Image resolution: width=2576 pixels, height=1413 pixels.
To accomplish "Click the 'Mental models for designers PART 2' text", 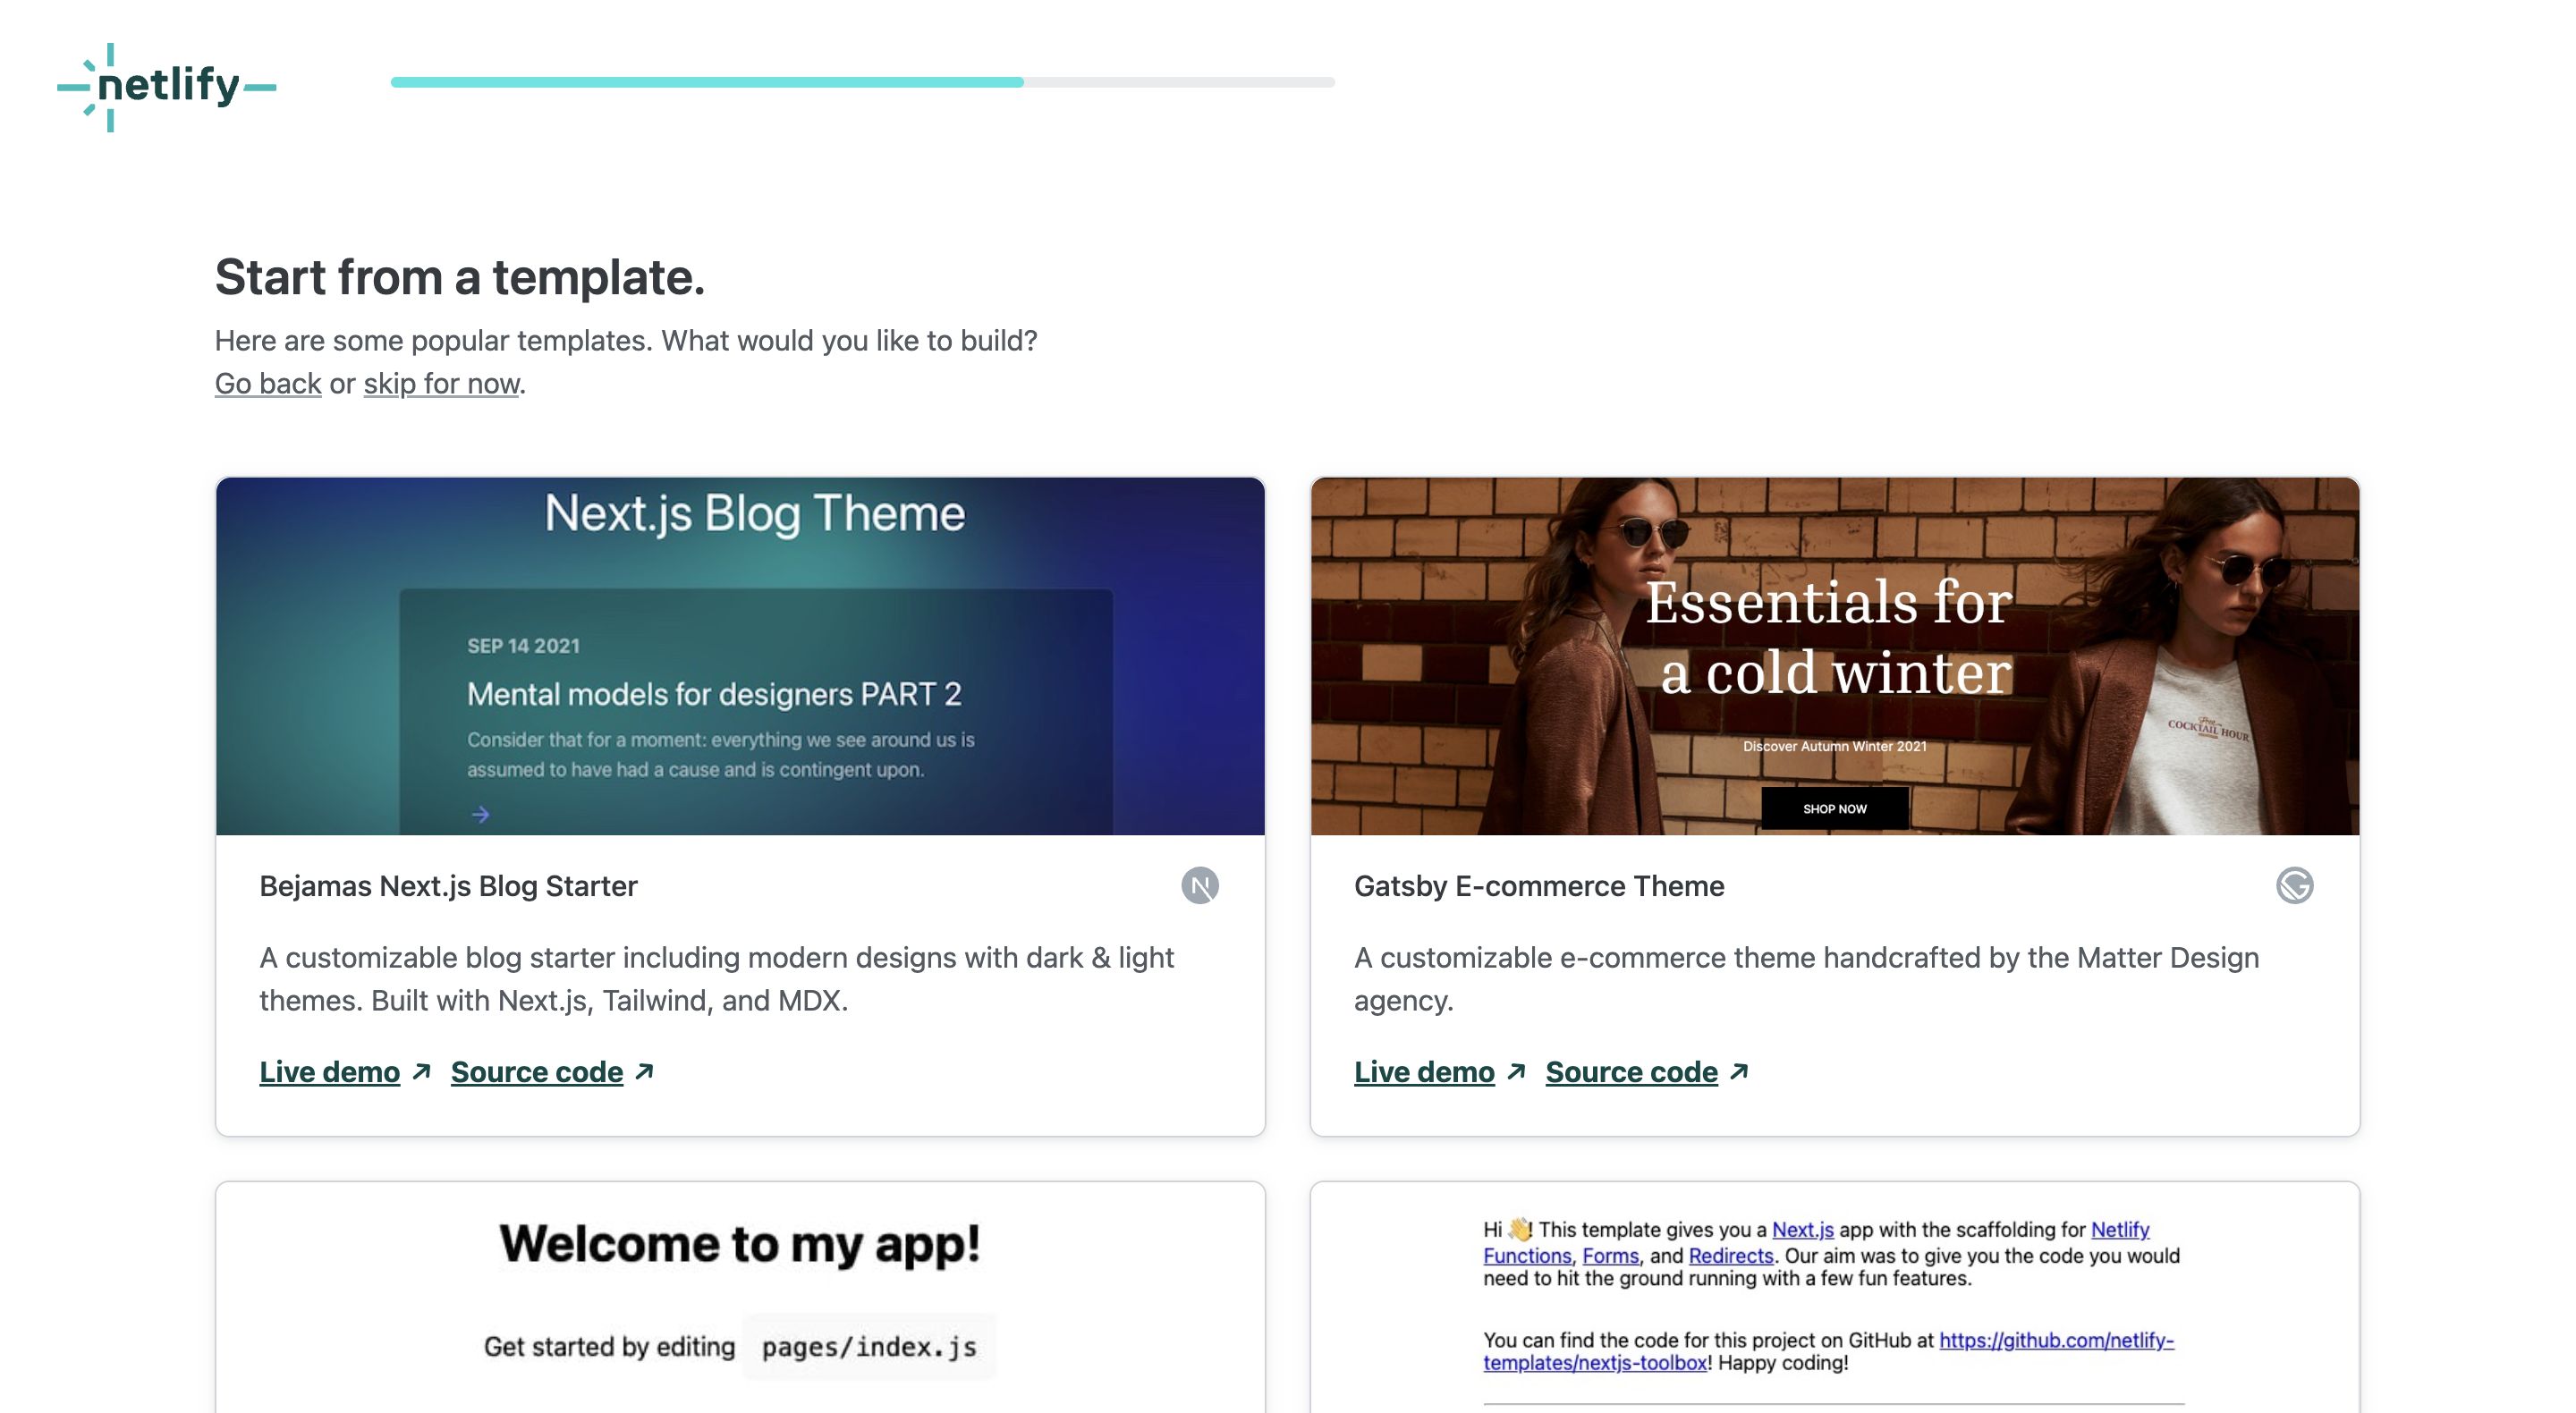I will tap(714, 694).
